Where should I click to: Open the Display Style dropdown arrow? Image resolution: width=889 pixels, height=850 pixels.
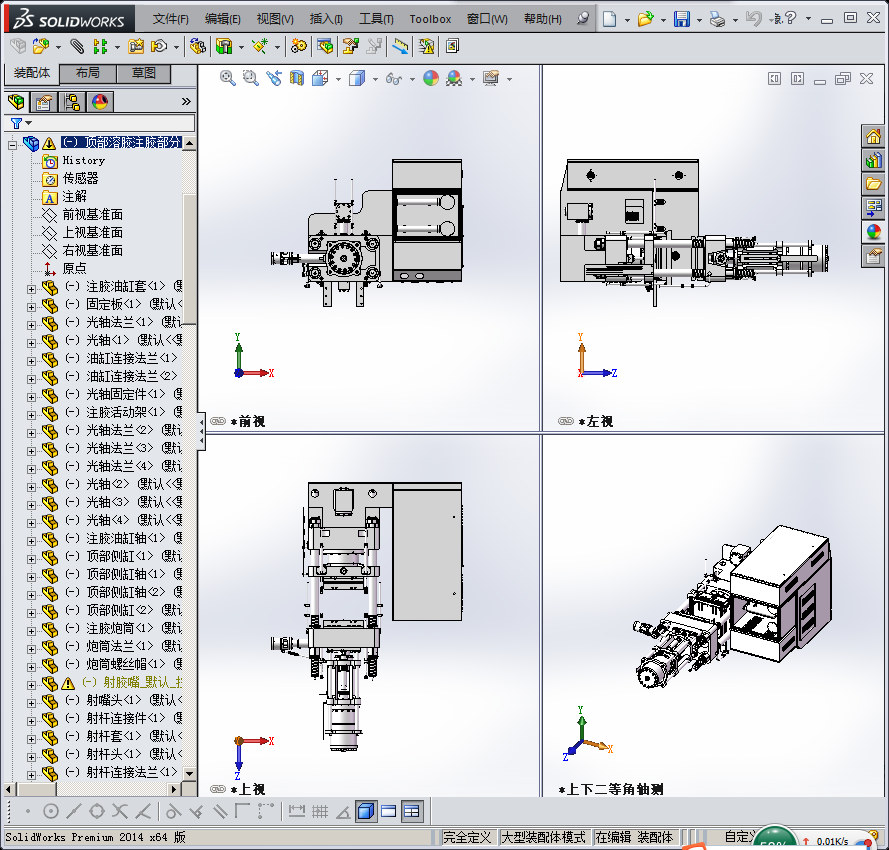(375, 79)
